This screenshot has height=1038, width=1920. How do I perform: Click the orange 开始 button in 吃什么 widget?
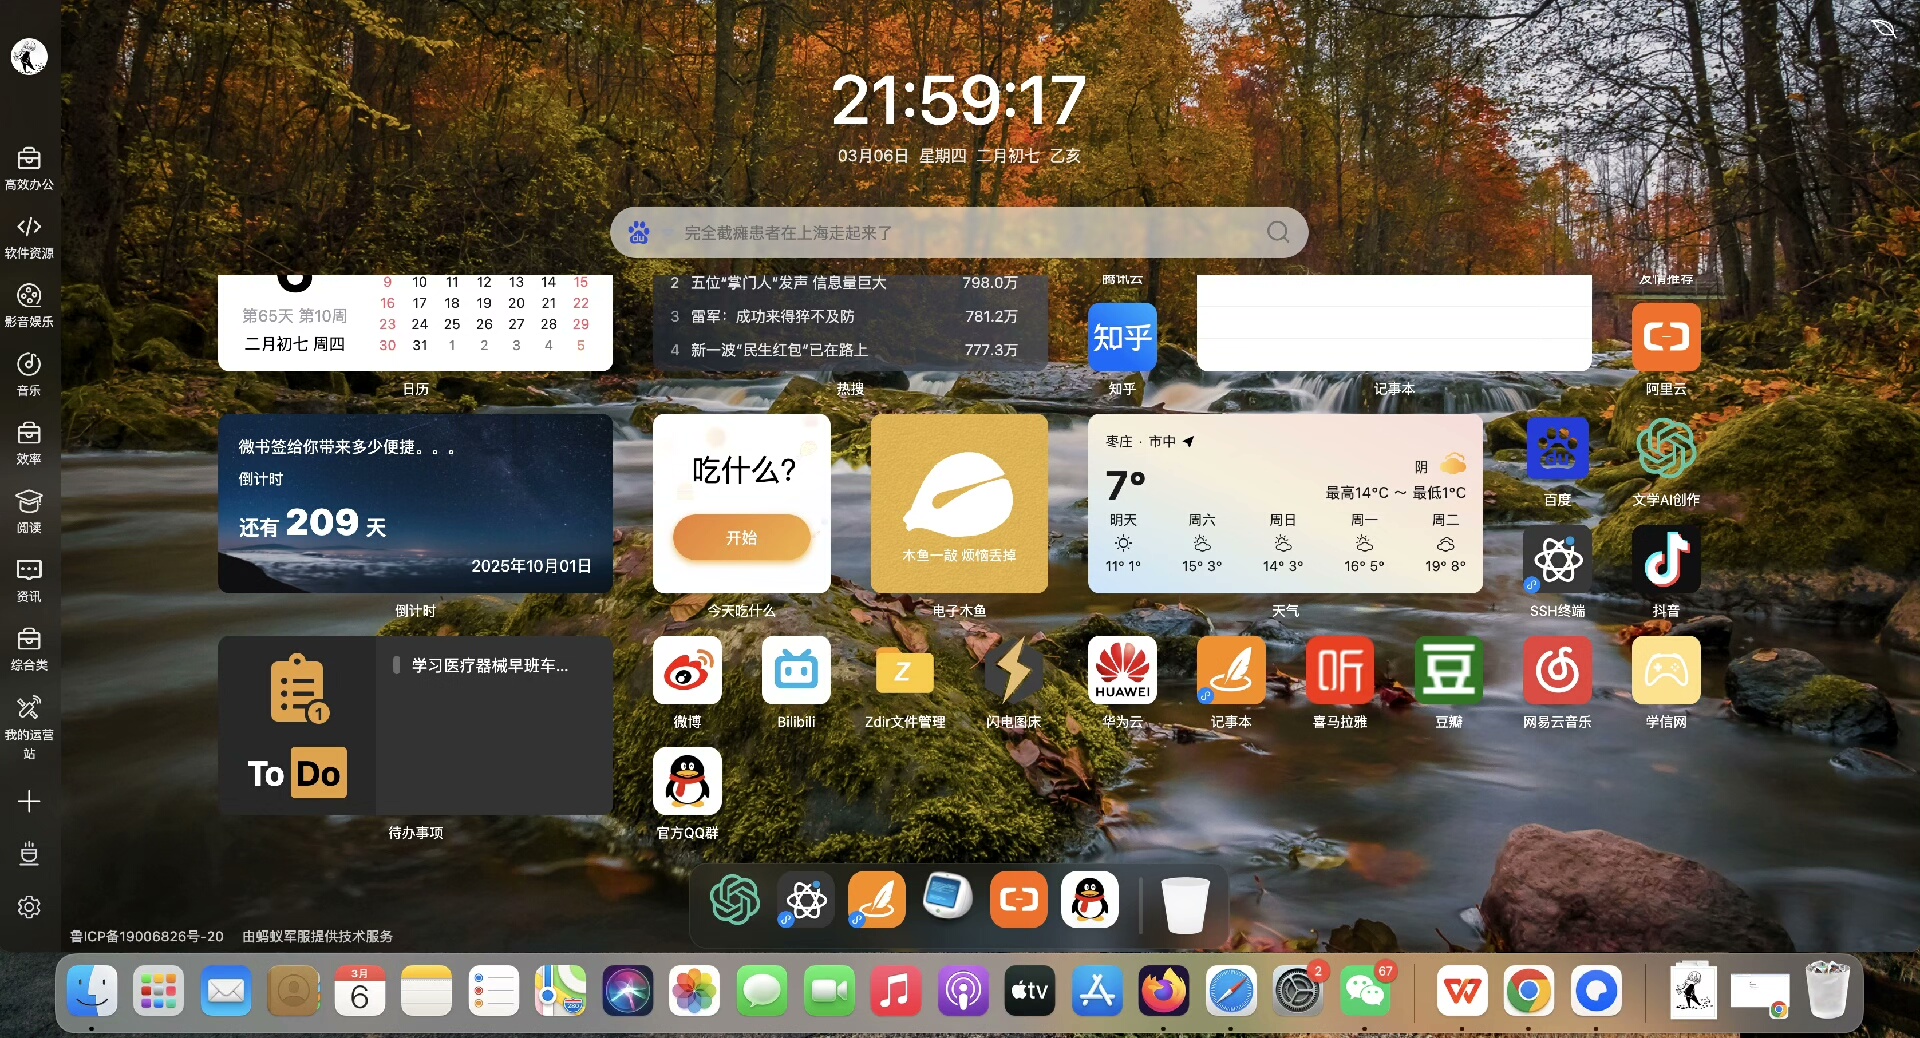(742, 538)
